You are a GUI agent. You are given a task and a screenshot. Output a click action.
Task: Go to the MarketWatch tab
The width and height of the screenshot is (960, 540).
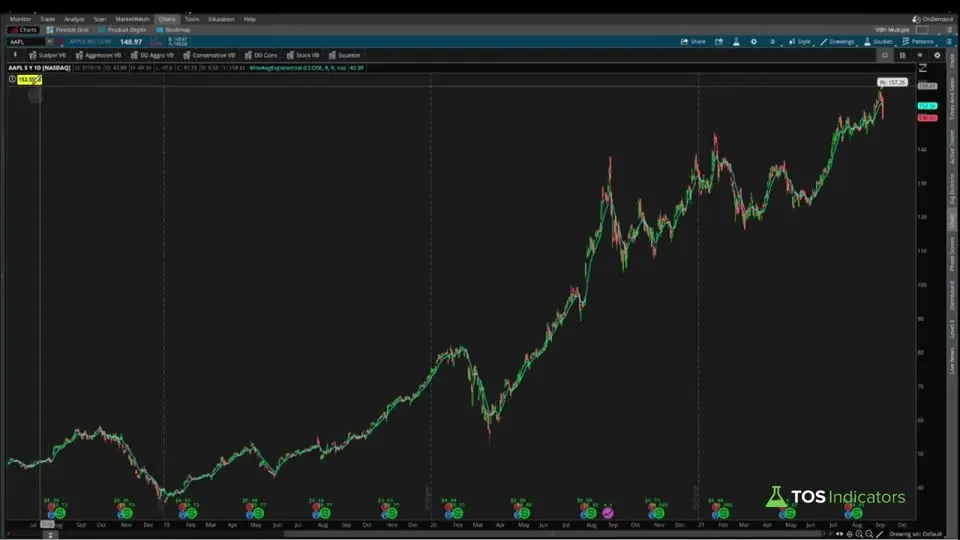point(132,19)
